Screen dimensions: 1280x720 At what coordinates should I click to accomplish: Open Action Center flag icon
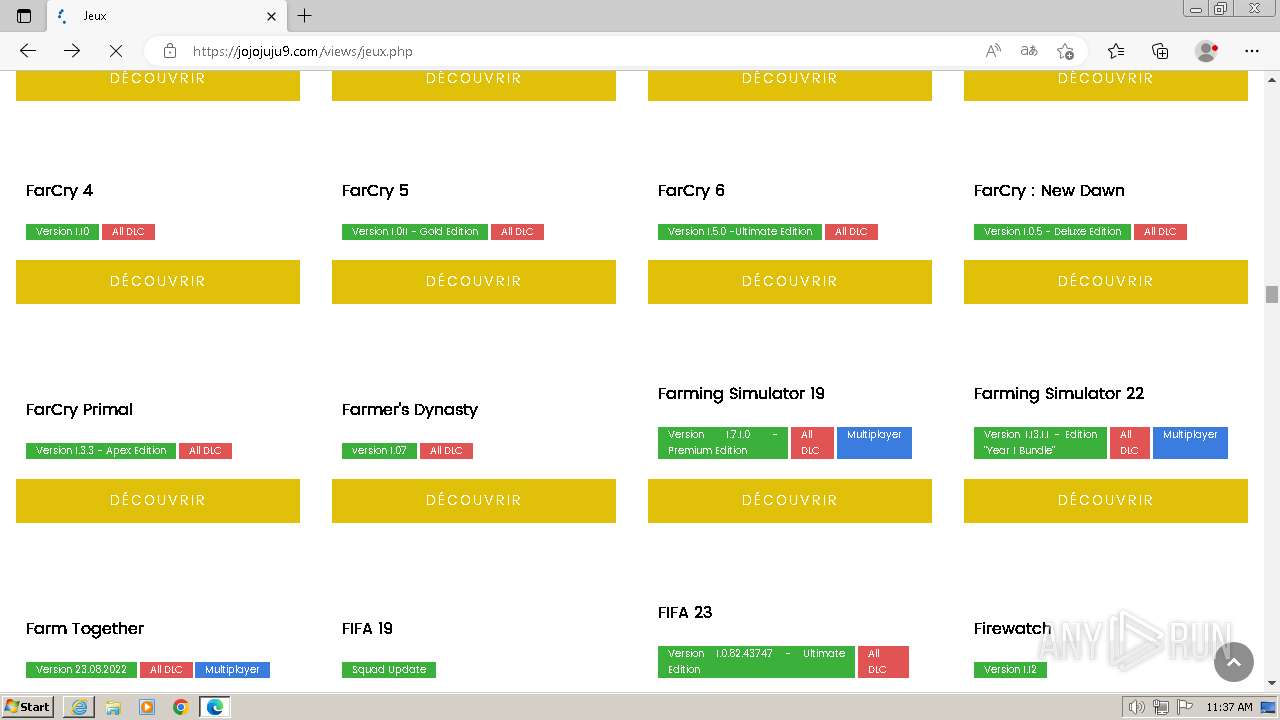[x=1183, y=707]
